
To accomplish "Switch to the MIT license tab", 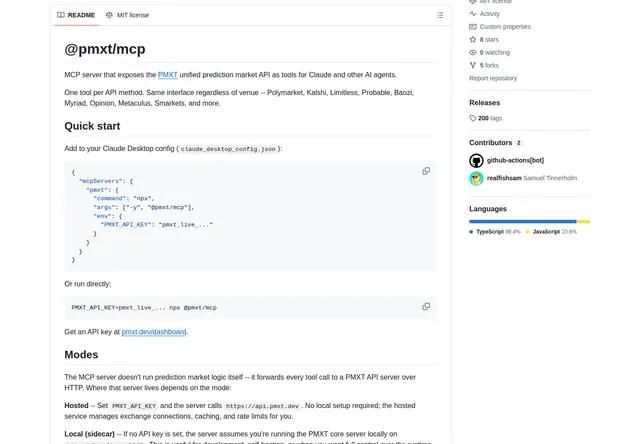I will pyautogui.click(x=127, y=15).
